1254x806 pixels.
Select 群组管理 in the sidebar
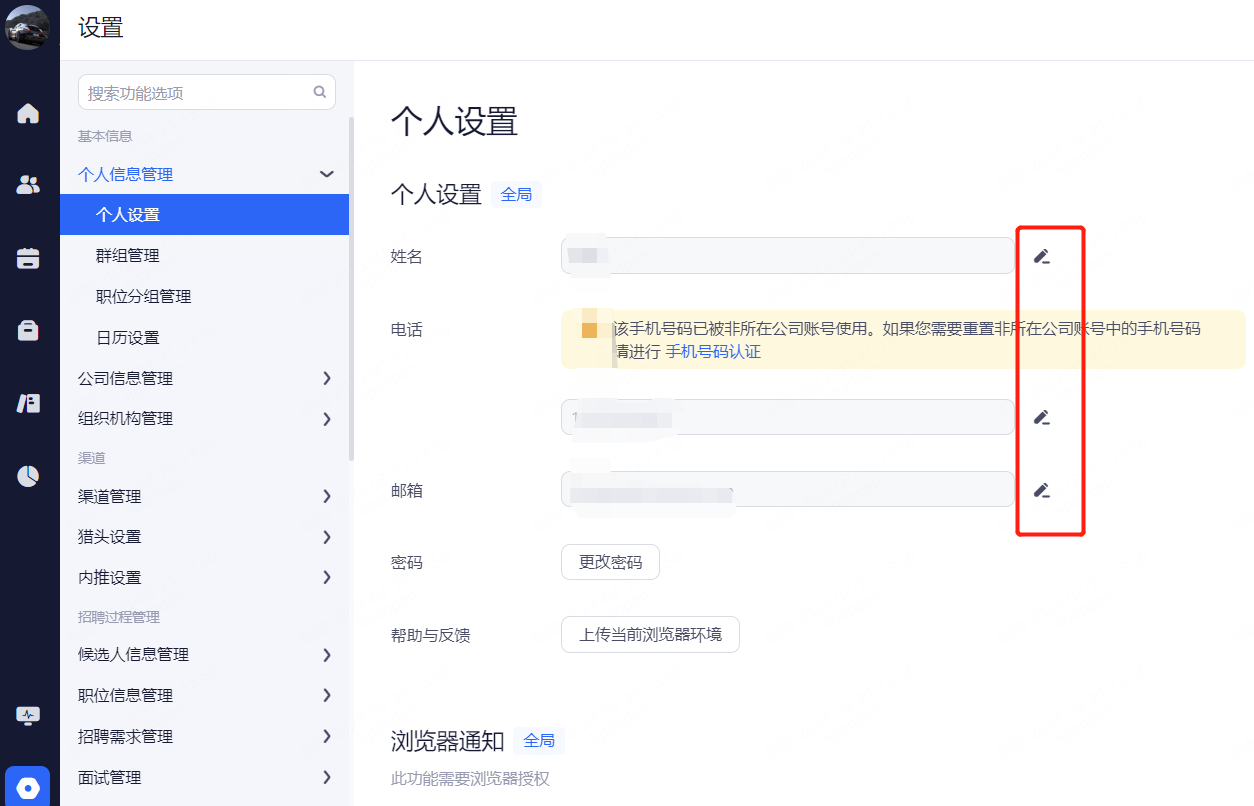(128, 256)
